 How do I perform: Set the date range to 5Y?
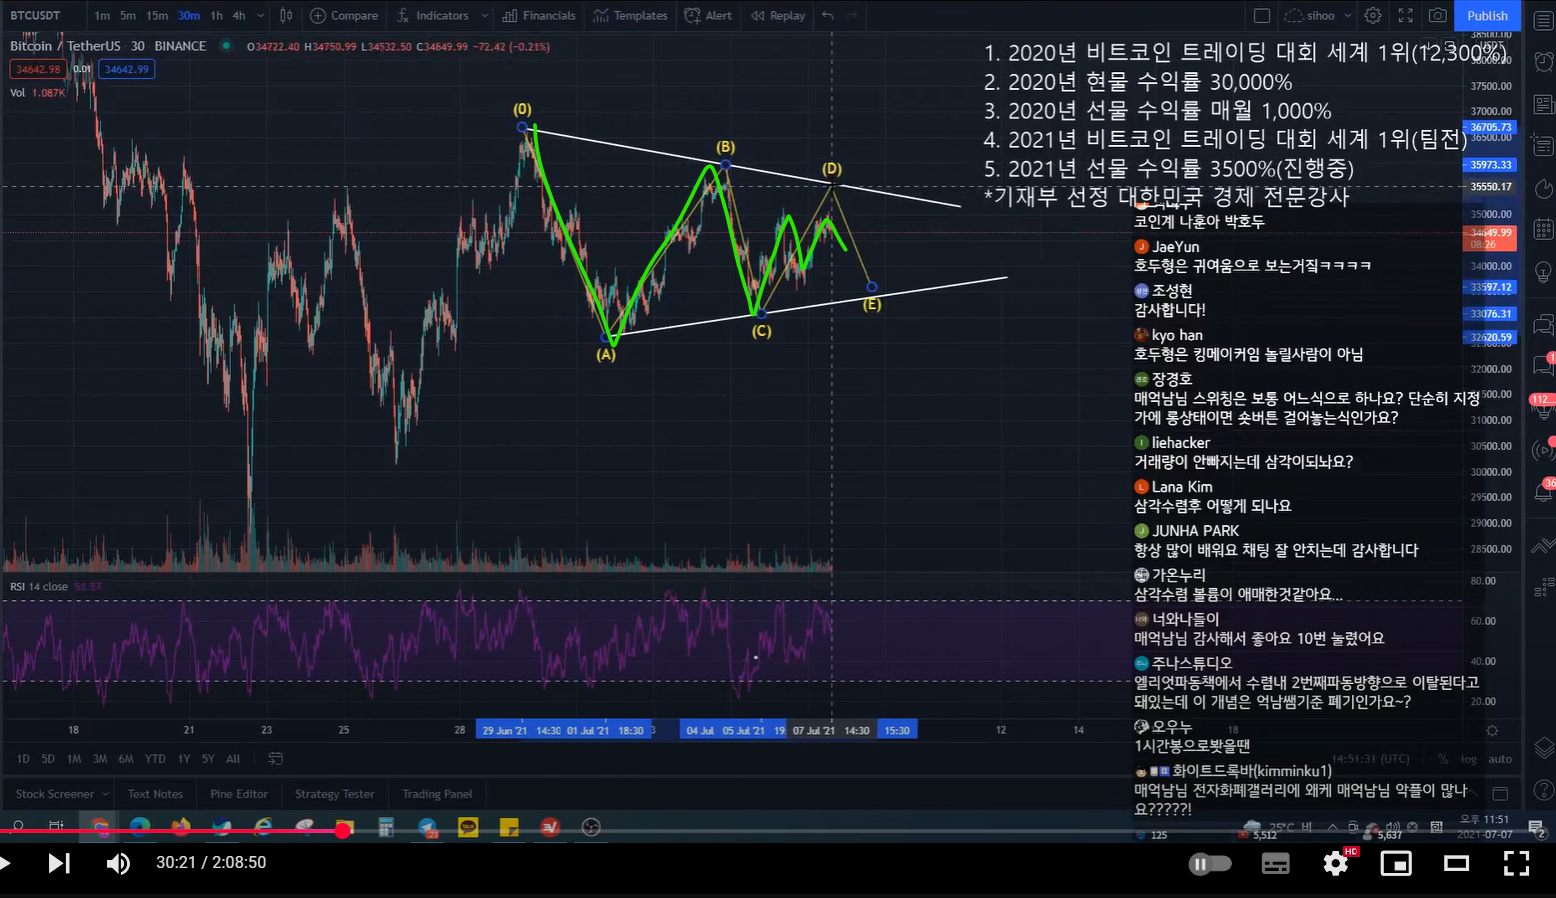[x=208, y=759]
